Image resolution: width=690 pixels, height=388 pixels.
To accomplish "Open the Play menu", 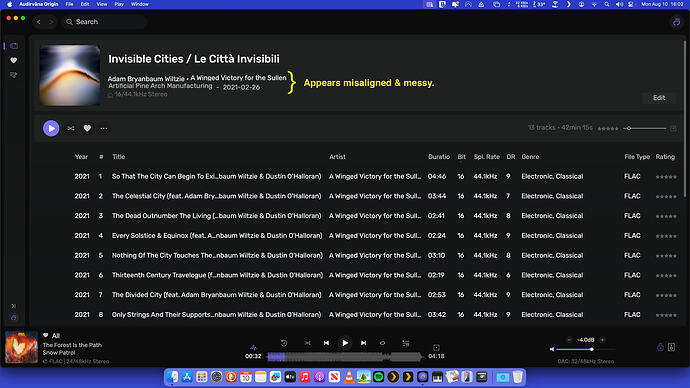I will 119,4.
